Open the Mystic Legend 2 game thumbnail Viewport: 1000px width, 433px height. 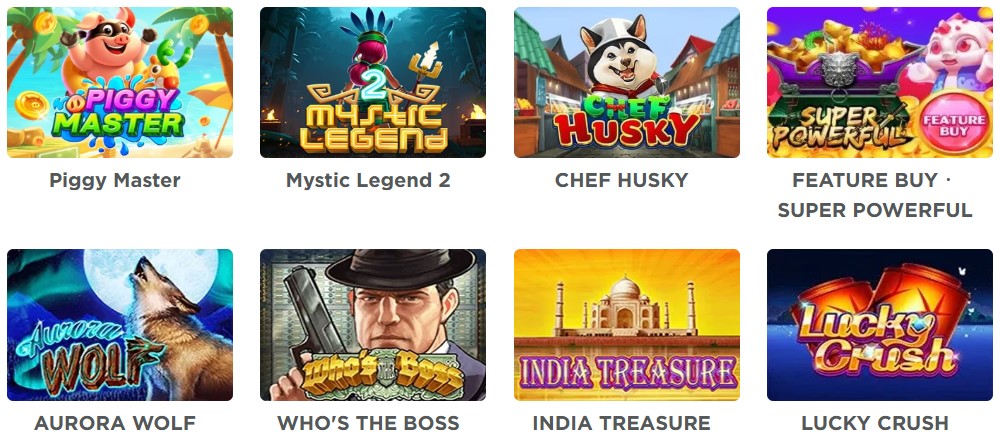(x=373, y=82)
